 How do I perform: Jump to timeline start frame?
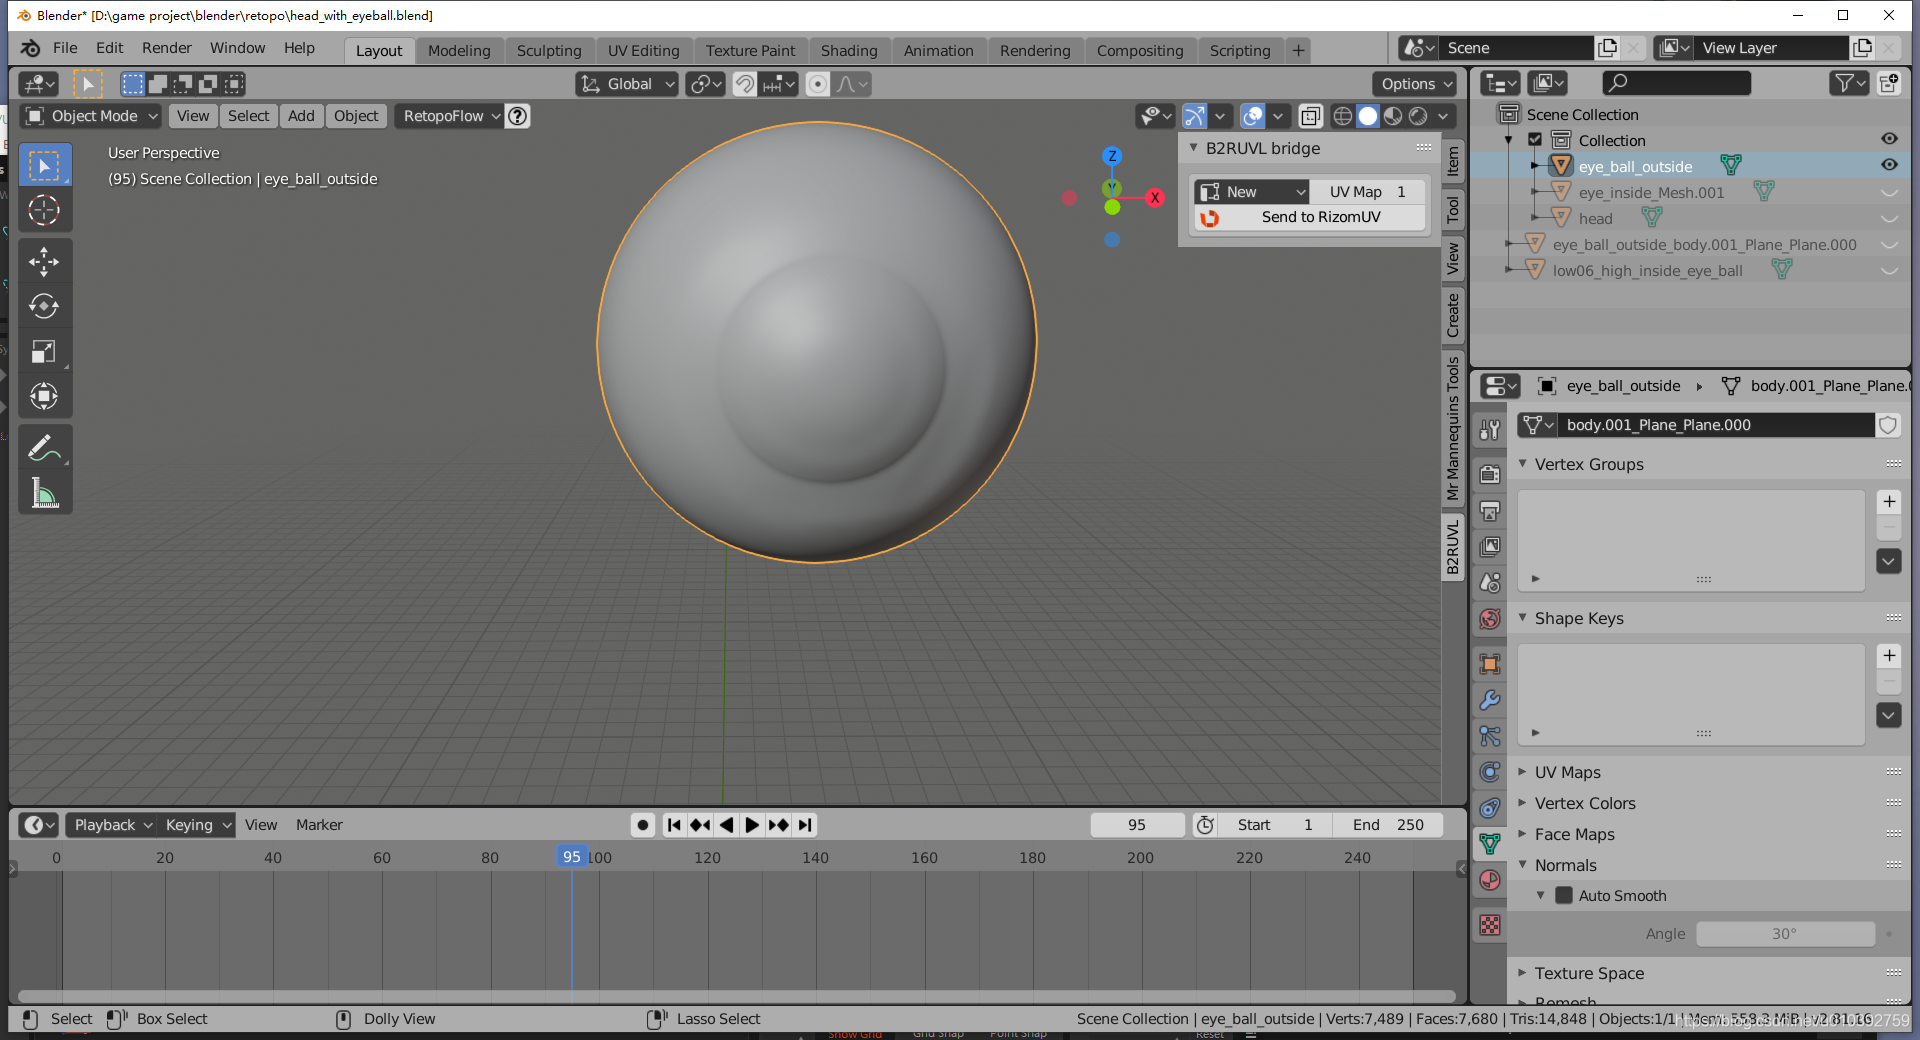pyautogui.click(x=674, y=825)
